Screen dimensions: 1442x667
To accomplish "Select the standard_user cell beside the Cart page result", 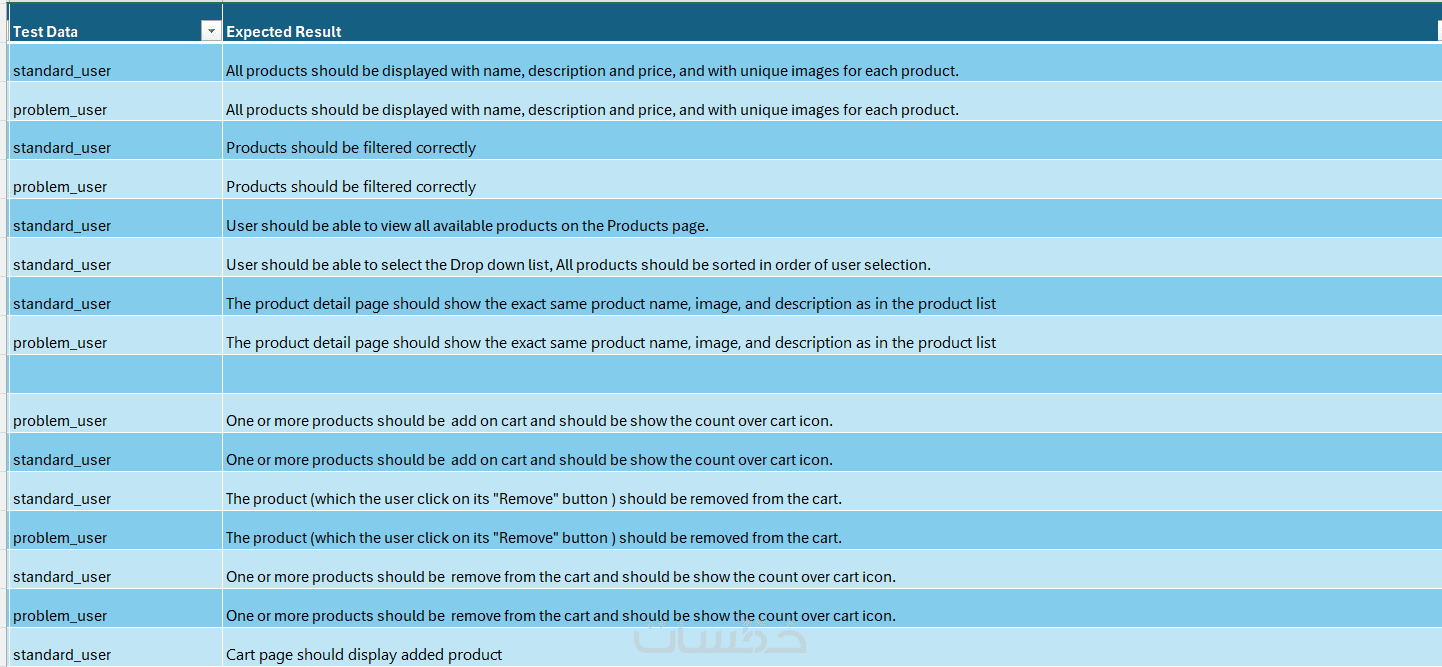I will tap(62, 655).
